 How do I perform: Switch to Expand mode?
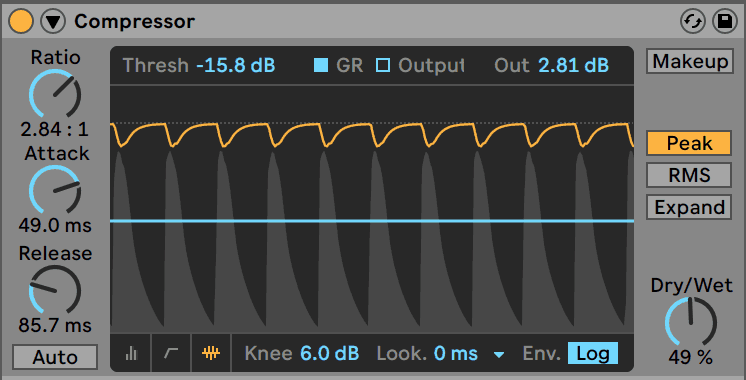pyautogui.click(x=688, y=207)
